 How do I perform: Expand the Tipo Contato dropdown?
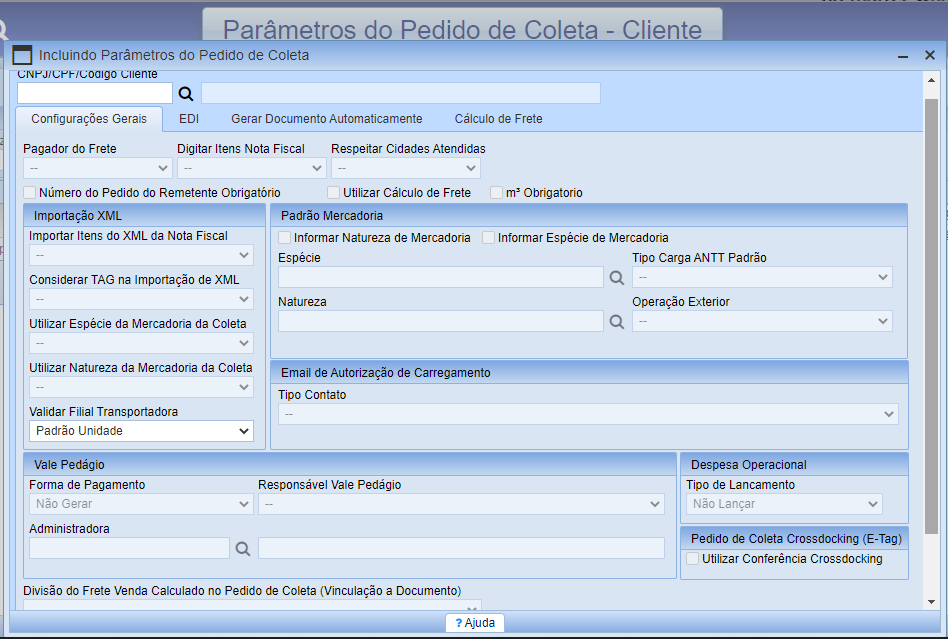[588, 414]
